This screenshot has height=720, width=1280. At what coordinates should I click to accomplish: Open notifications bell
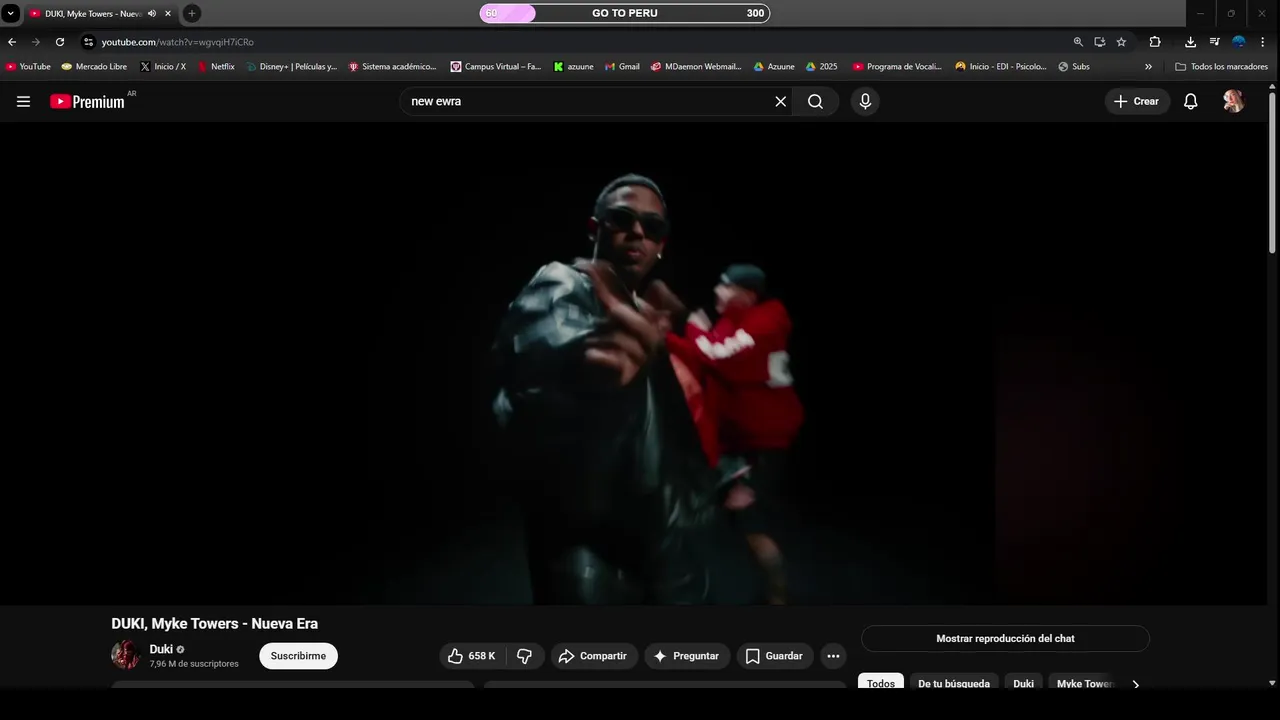click(x=1190, y=101)
